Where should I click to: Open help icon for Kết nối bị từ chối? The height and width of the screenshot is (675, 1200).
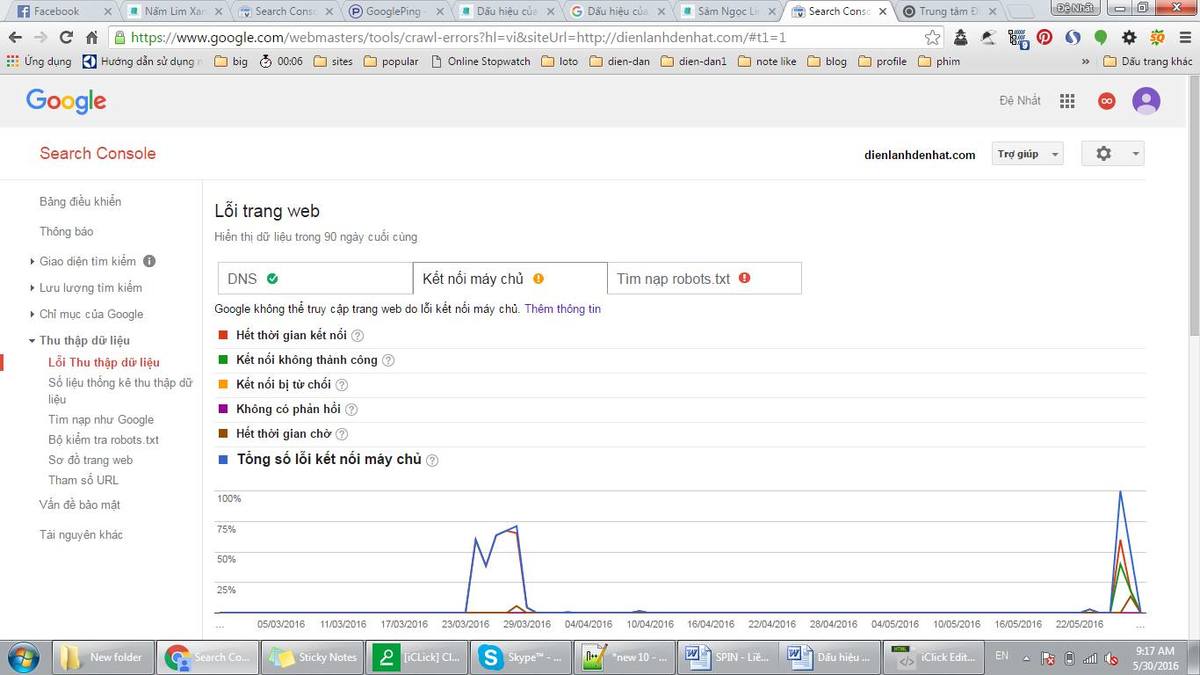click(342, 385)
